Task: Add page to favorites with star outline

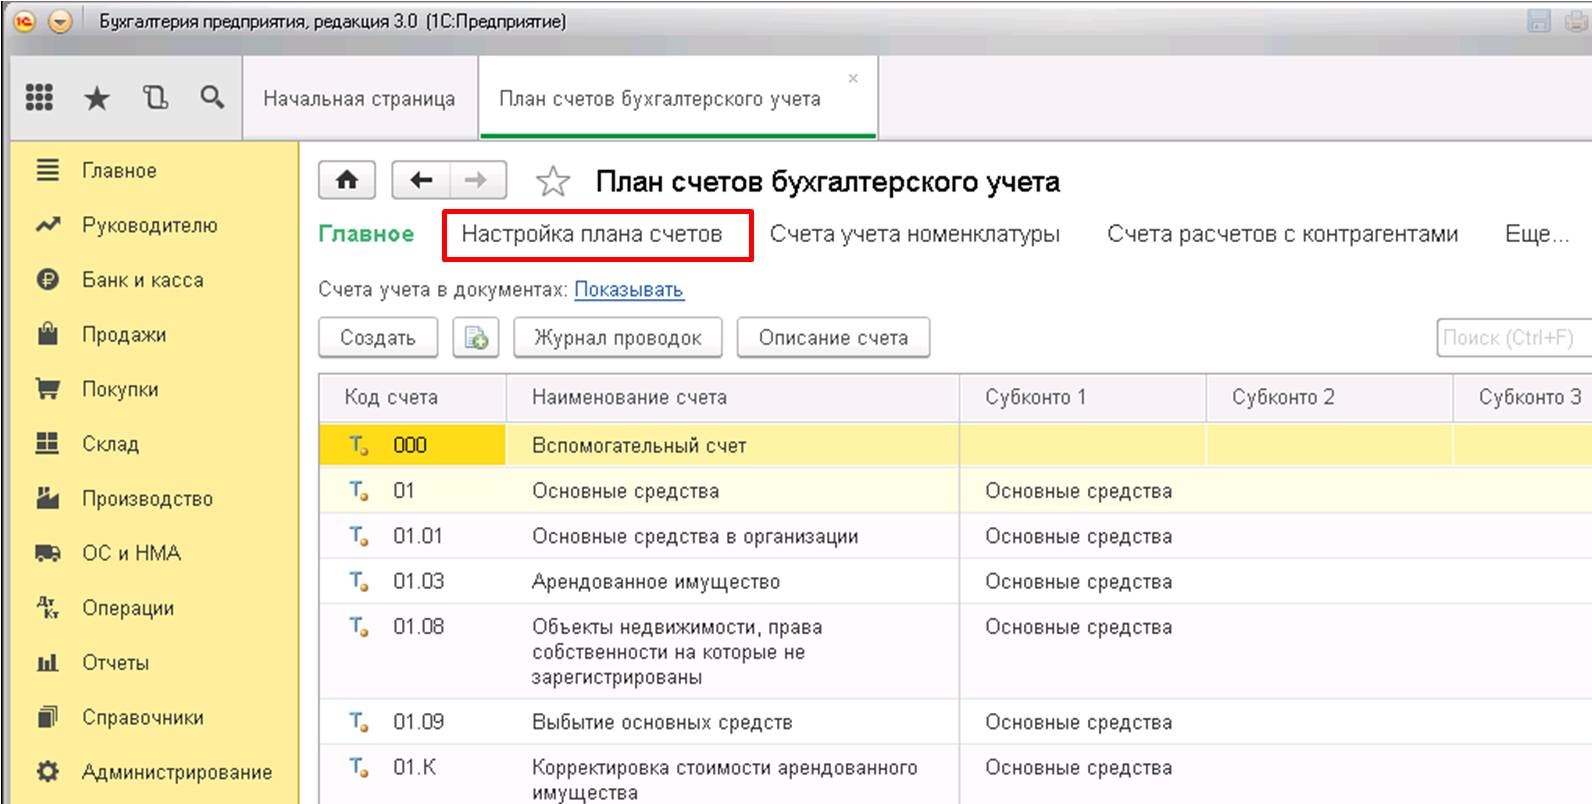Action: (x=552, y=181)
